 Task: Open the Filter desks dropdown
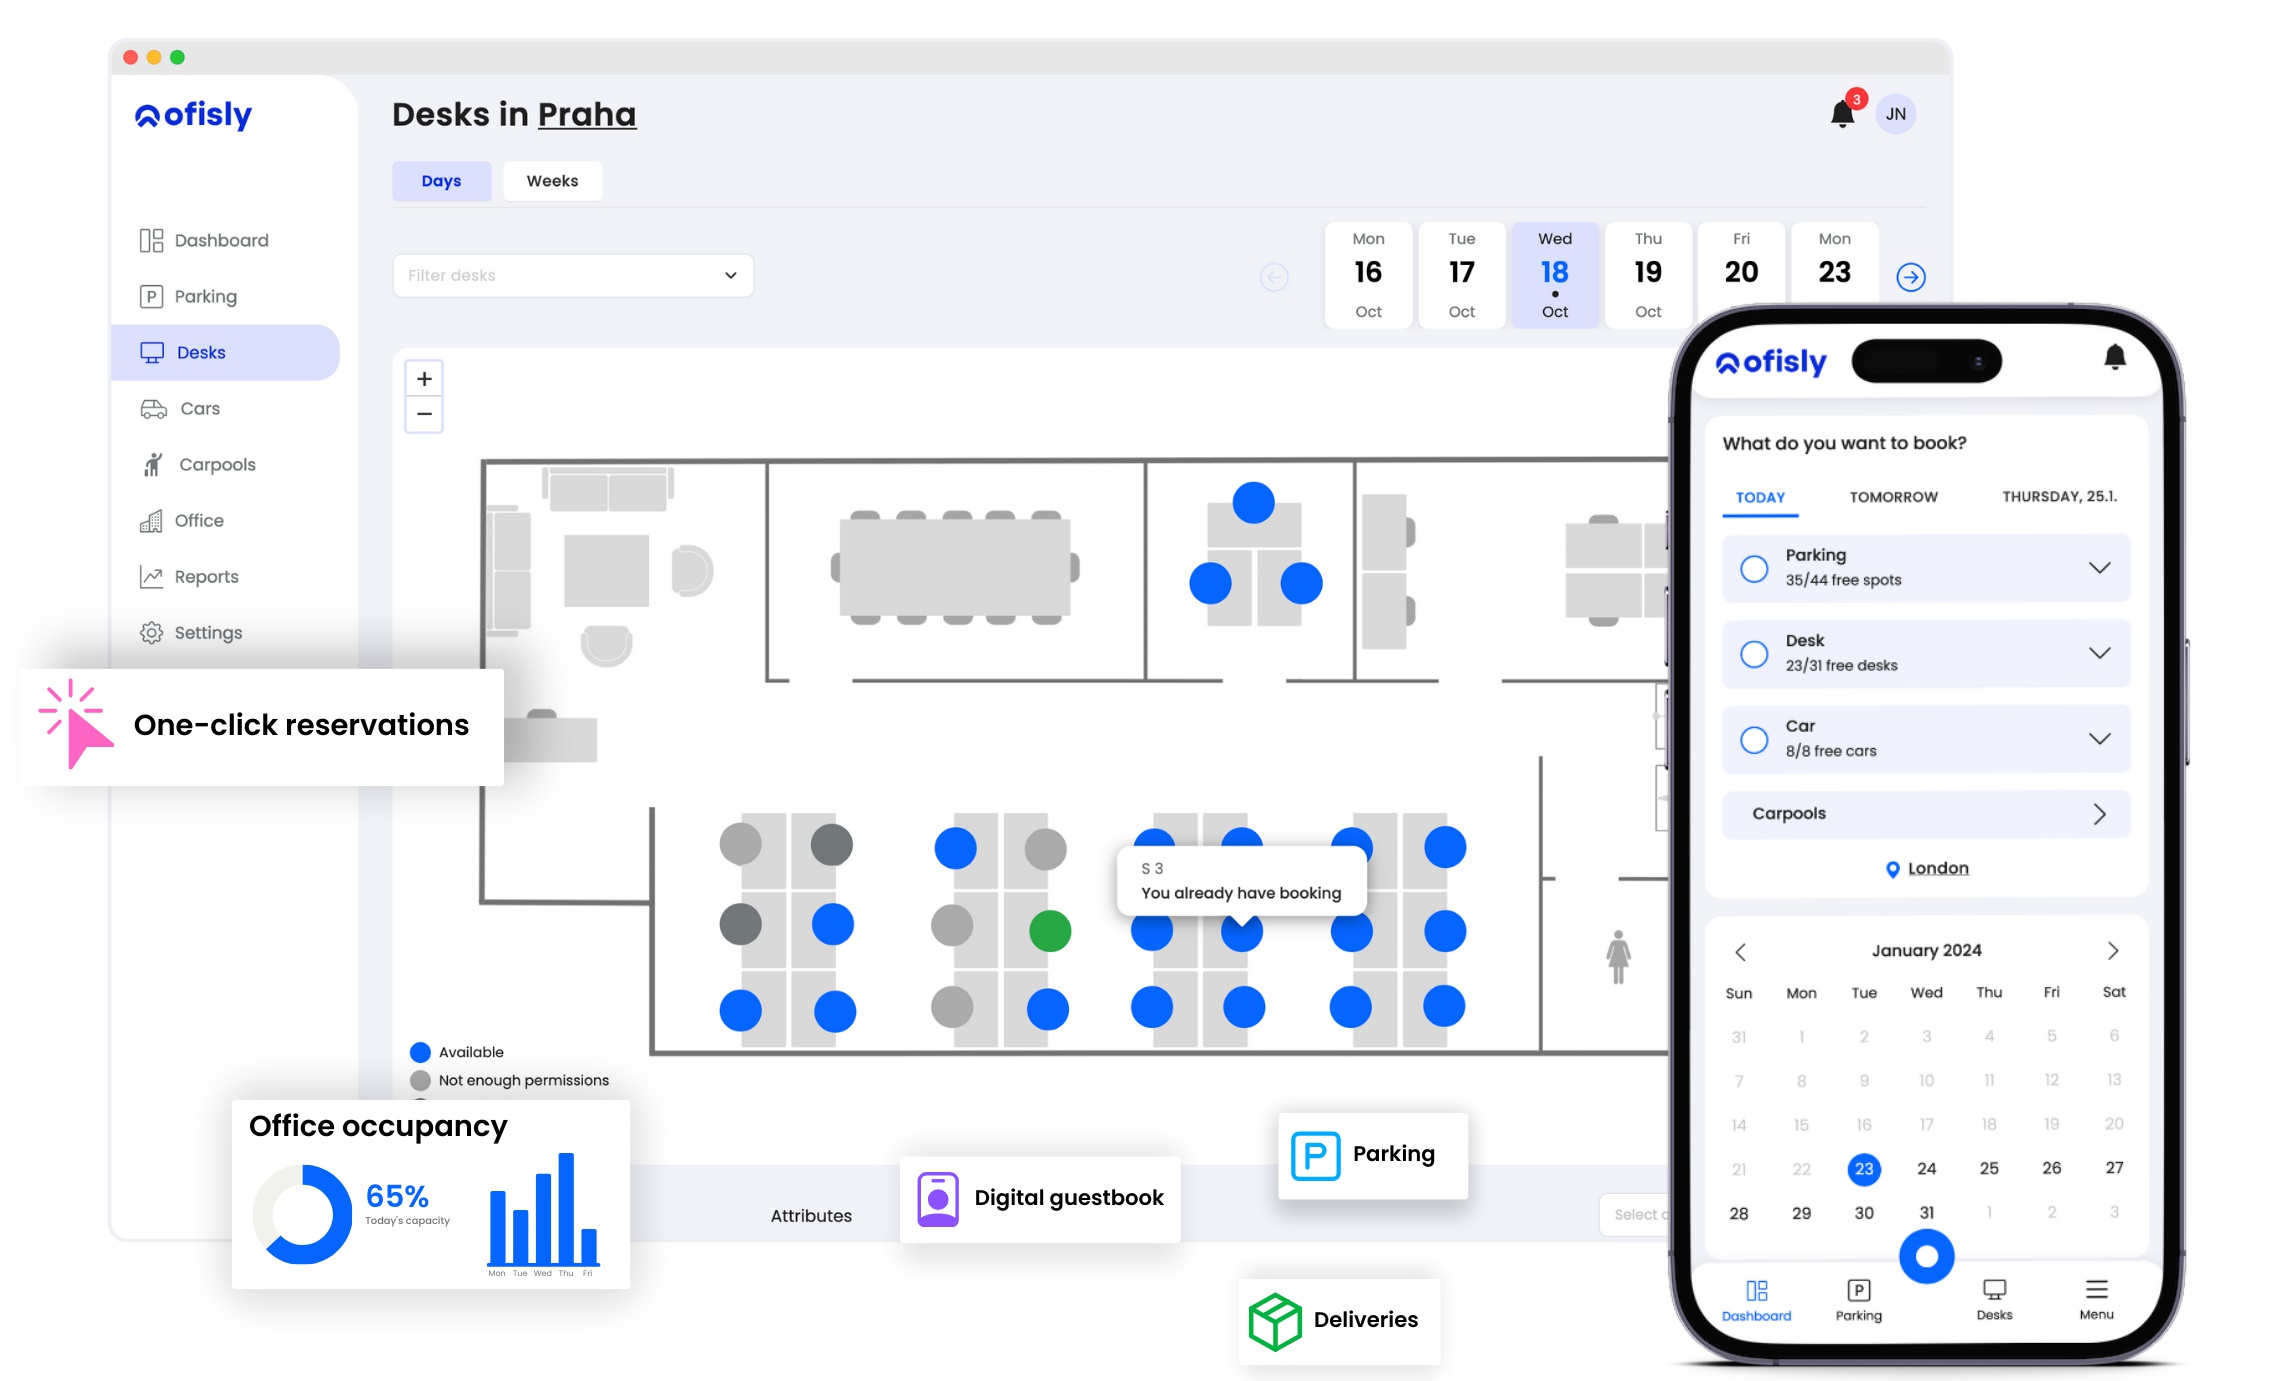point(573,275)
